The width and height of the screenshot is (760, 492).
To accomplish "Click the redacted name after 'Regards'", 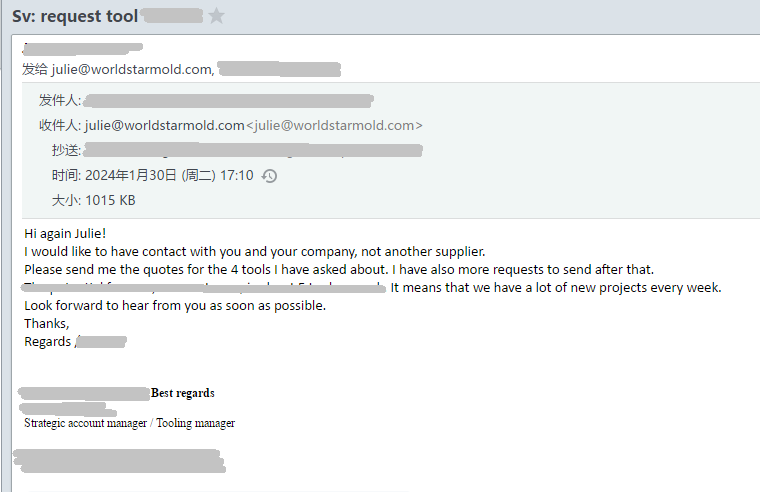I will point(101,342).
